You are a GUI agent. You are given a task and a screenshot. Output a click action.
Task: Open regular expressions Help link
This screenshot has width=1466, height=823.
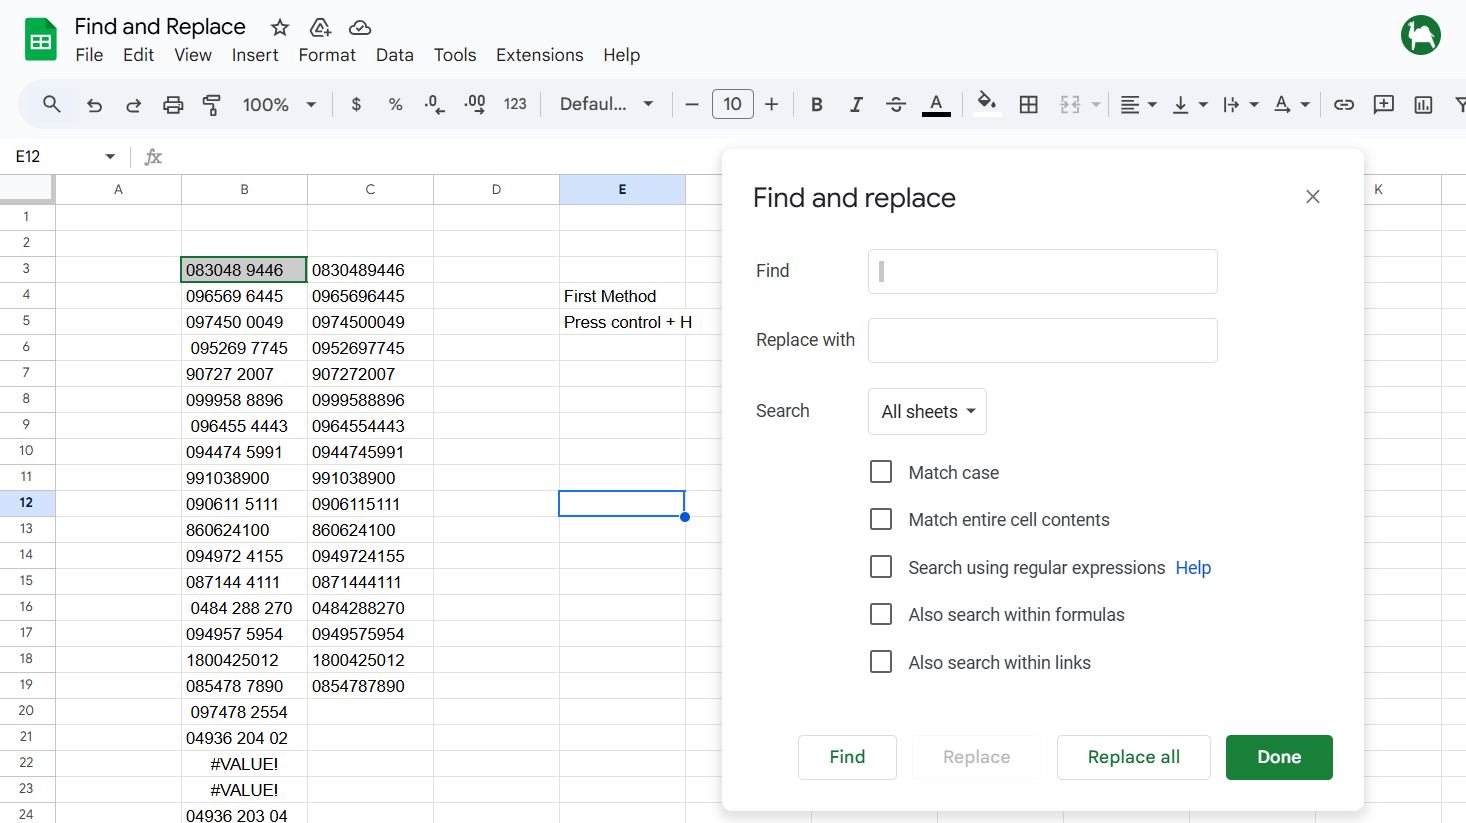[x=1193, y=567]
